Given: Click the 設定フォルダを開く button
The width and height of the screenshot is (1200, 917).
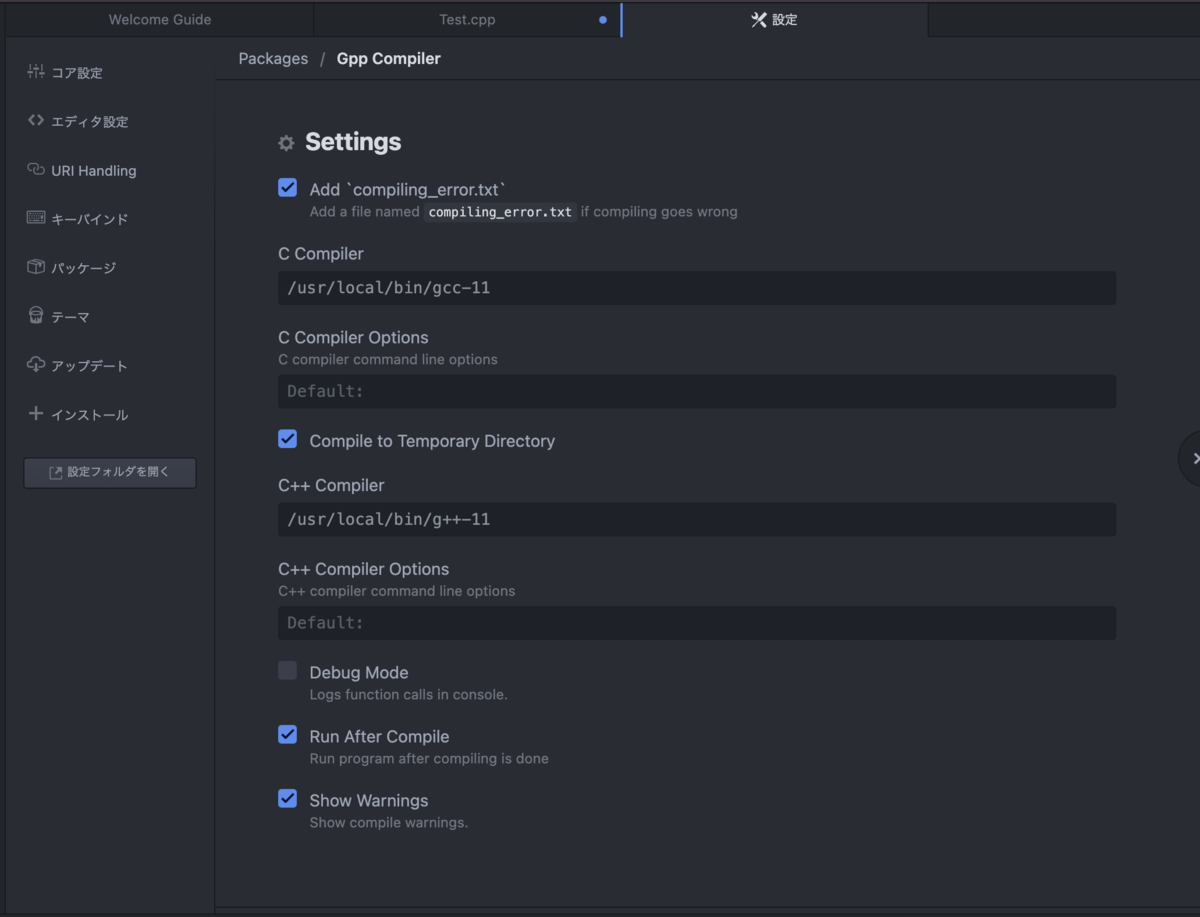Looking at the screenshot, I should click(x=110, y=473).
